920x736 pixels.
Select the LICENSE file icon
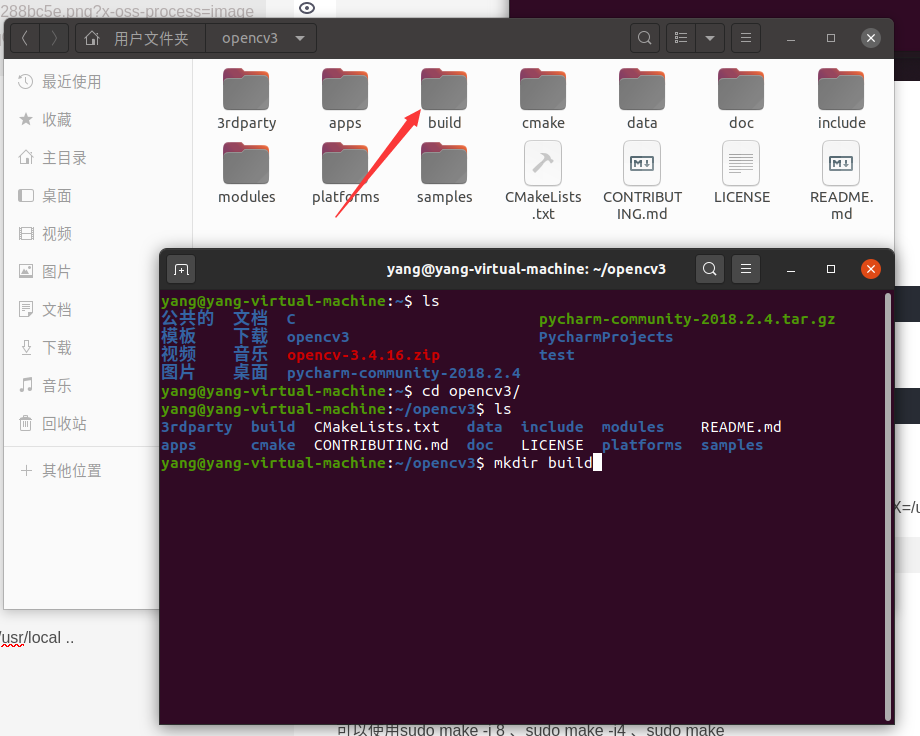click(741, 163)
